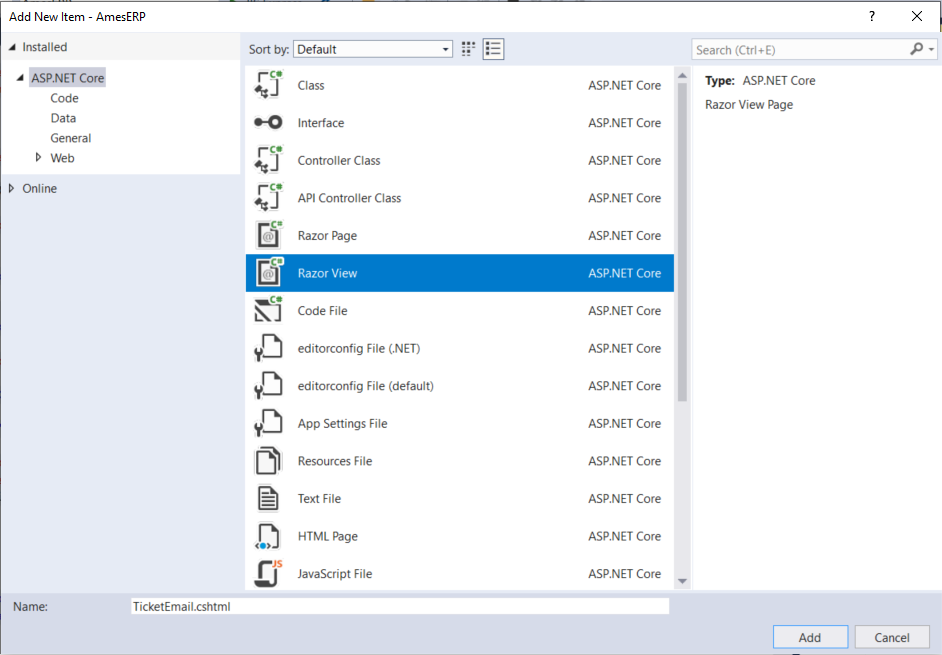Open the search options dropdown arrow
This screenshot has height=655, width=942.
(931, 50)
